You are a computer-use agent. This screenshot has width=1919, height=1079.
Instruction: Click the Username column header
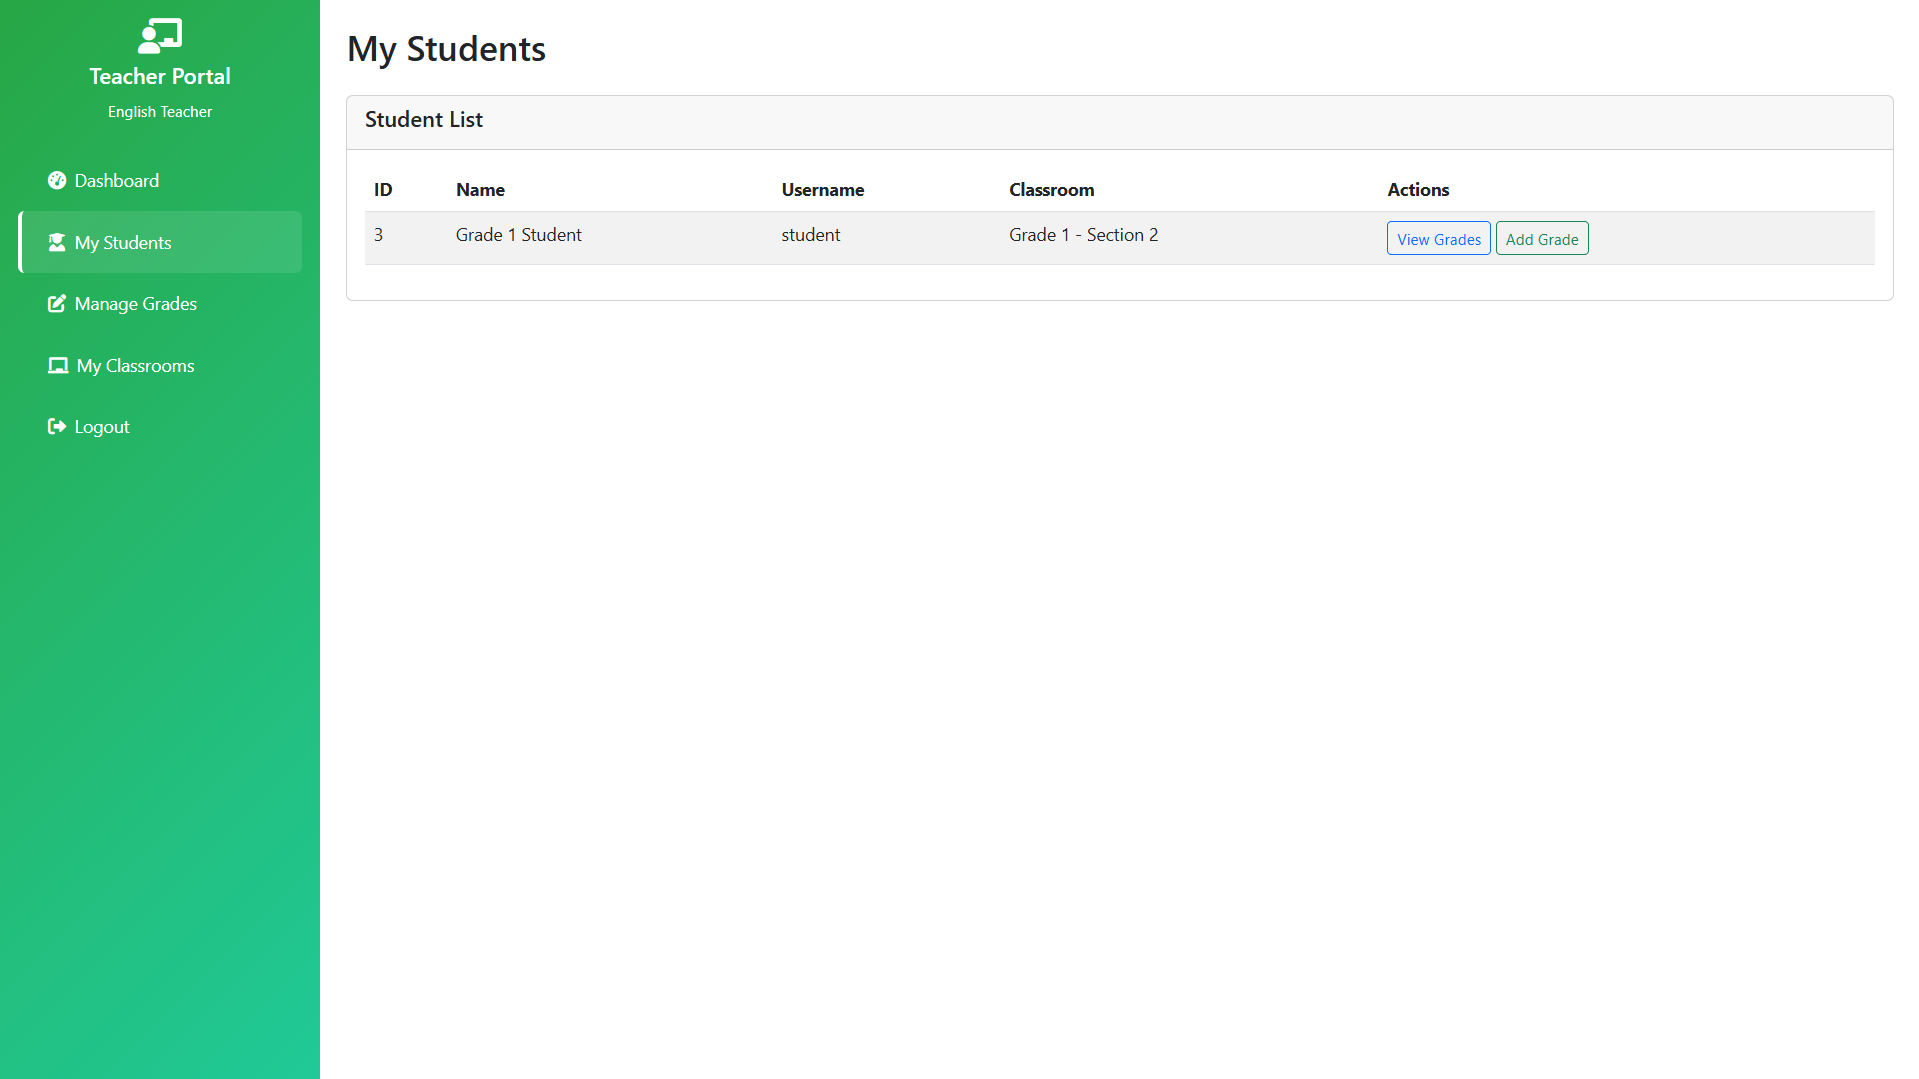pos(822,190)
